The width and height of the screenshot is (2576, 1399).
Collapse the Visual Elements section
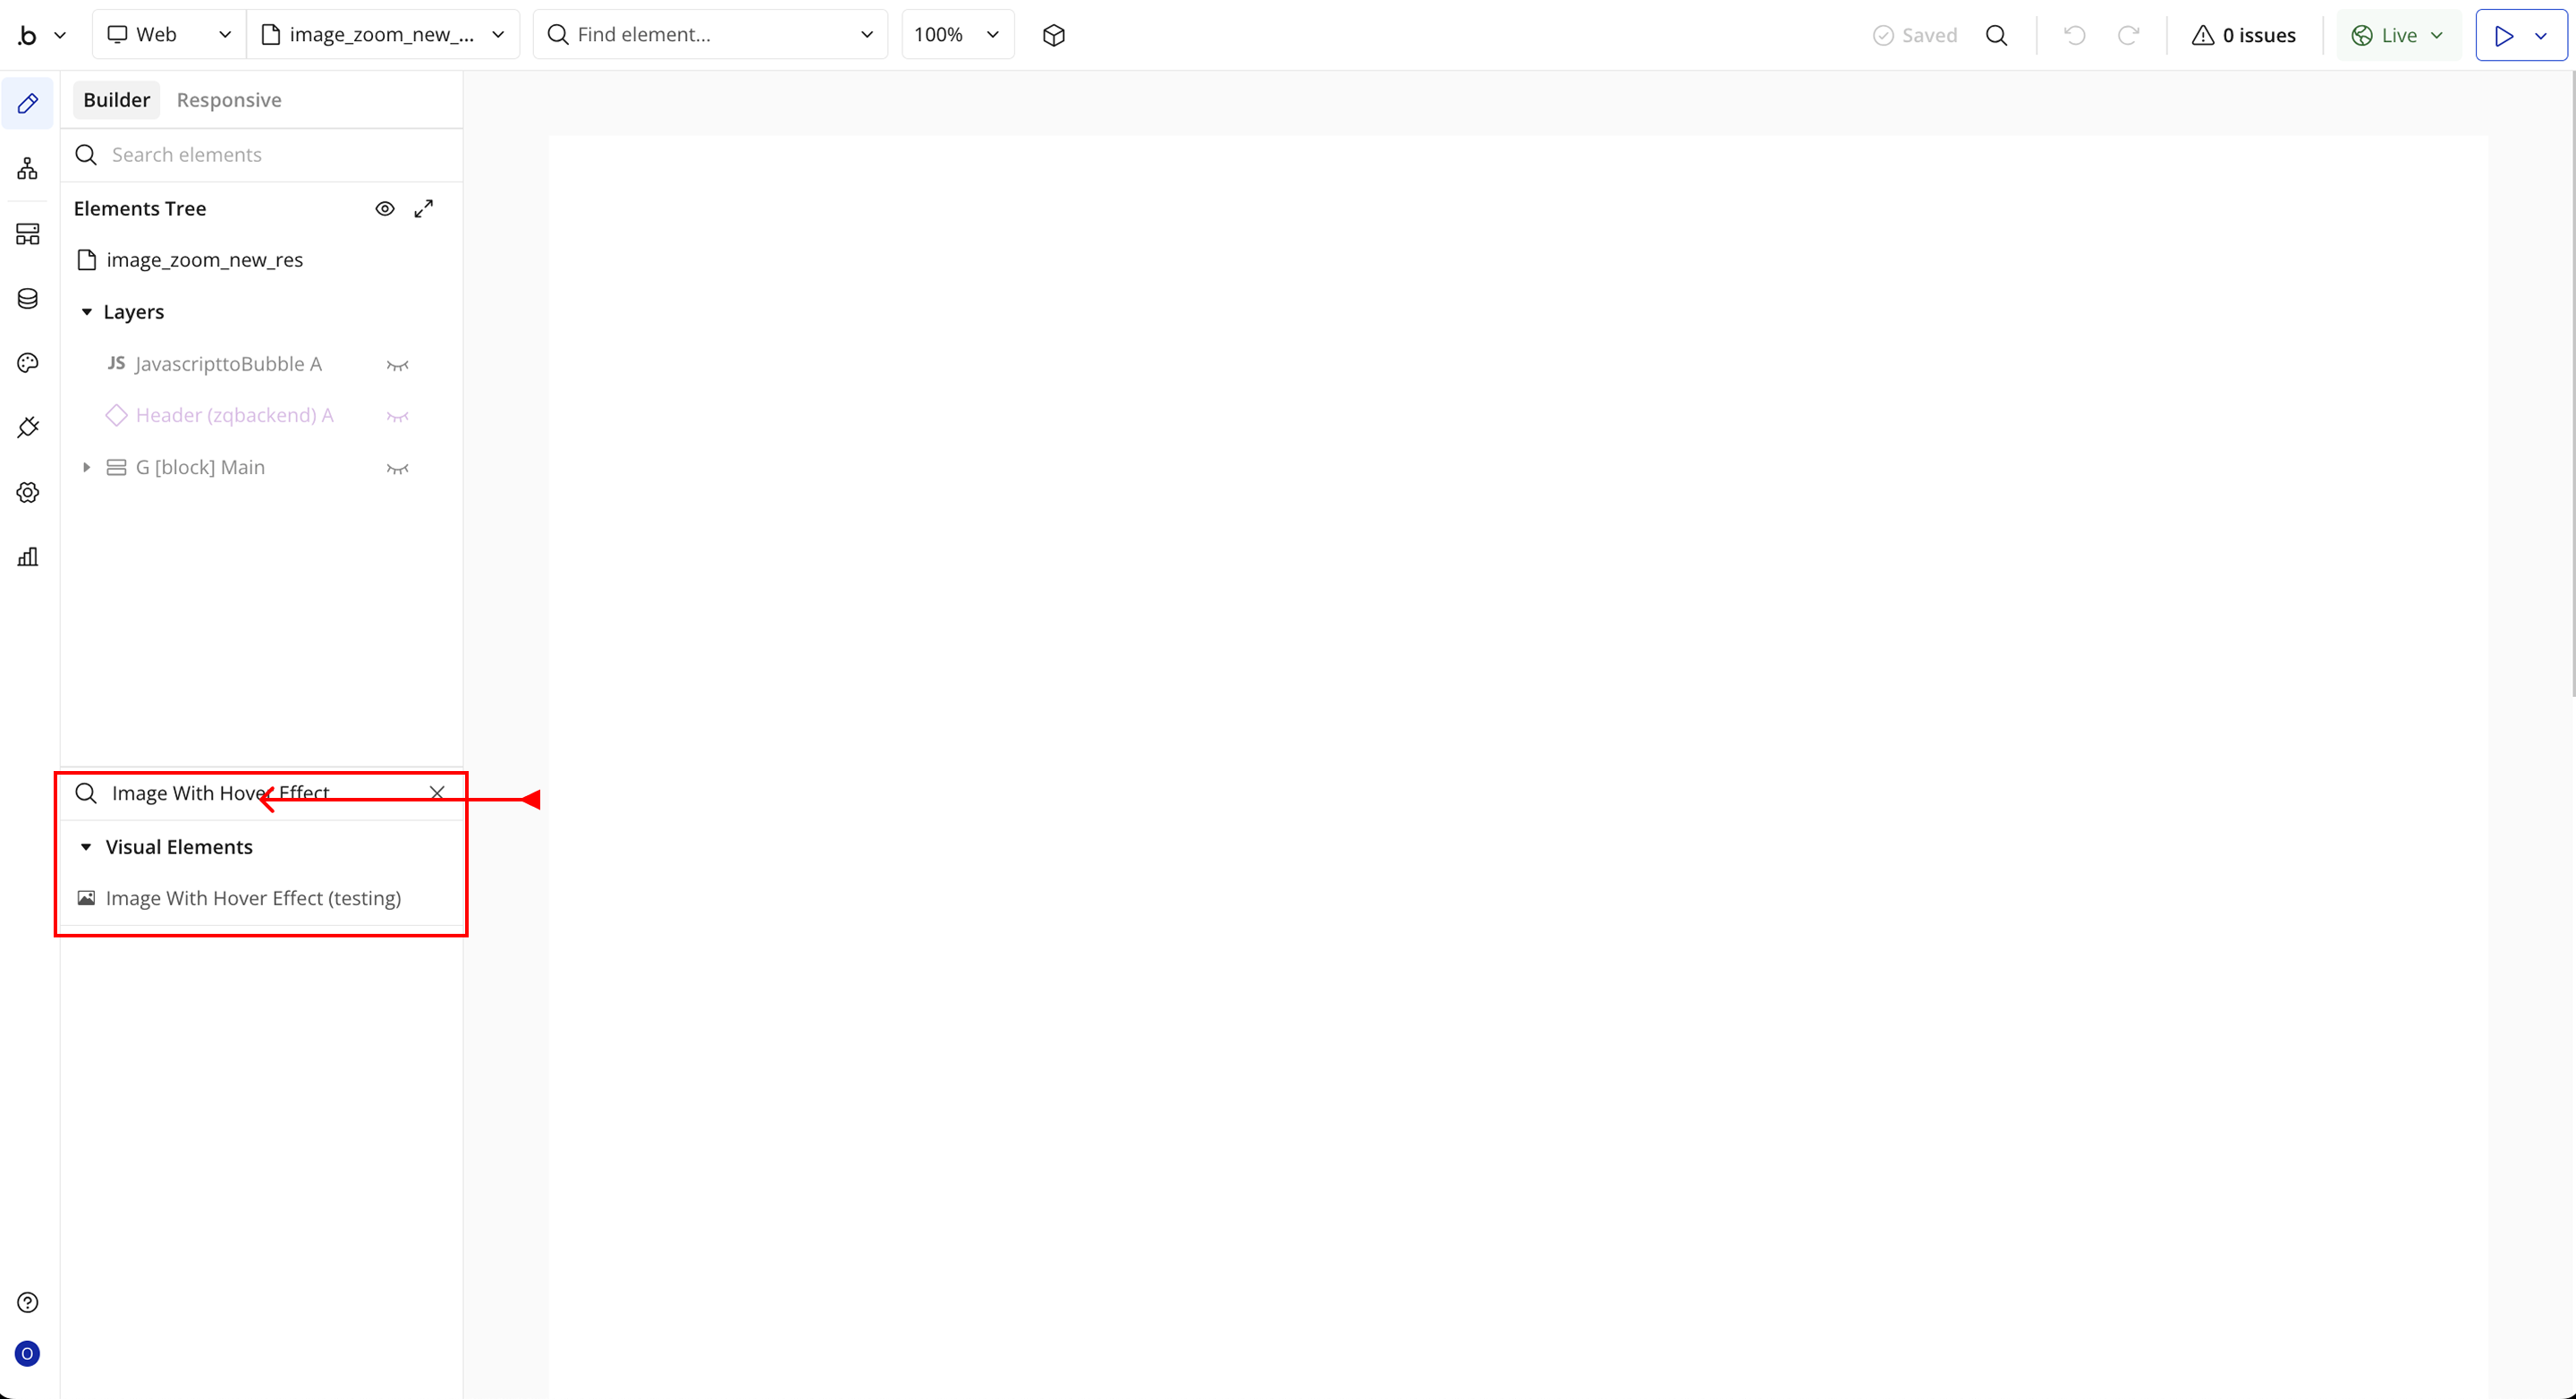point(86,847)
